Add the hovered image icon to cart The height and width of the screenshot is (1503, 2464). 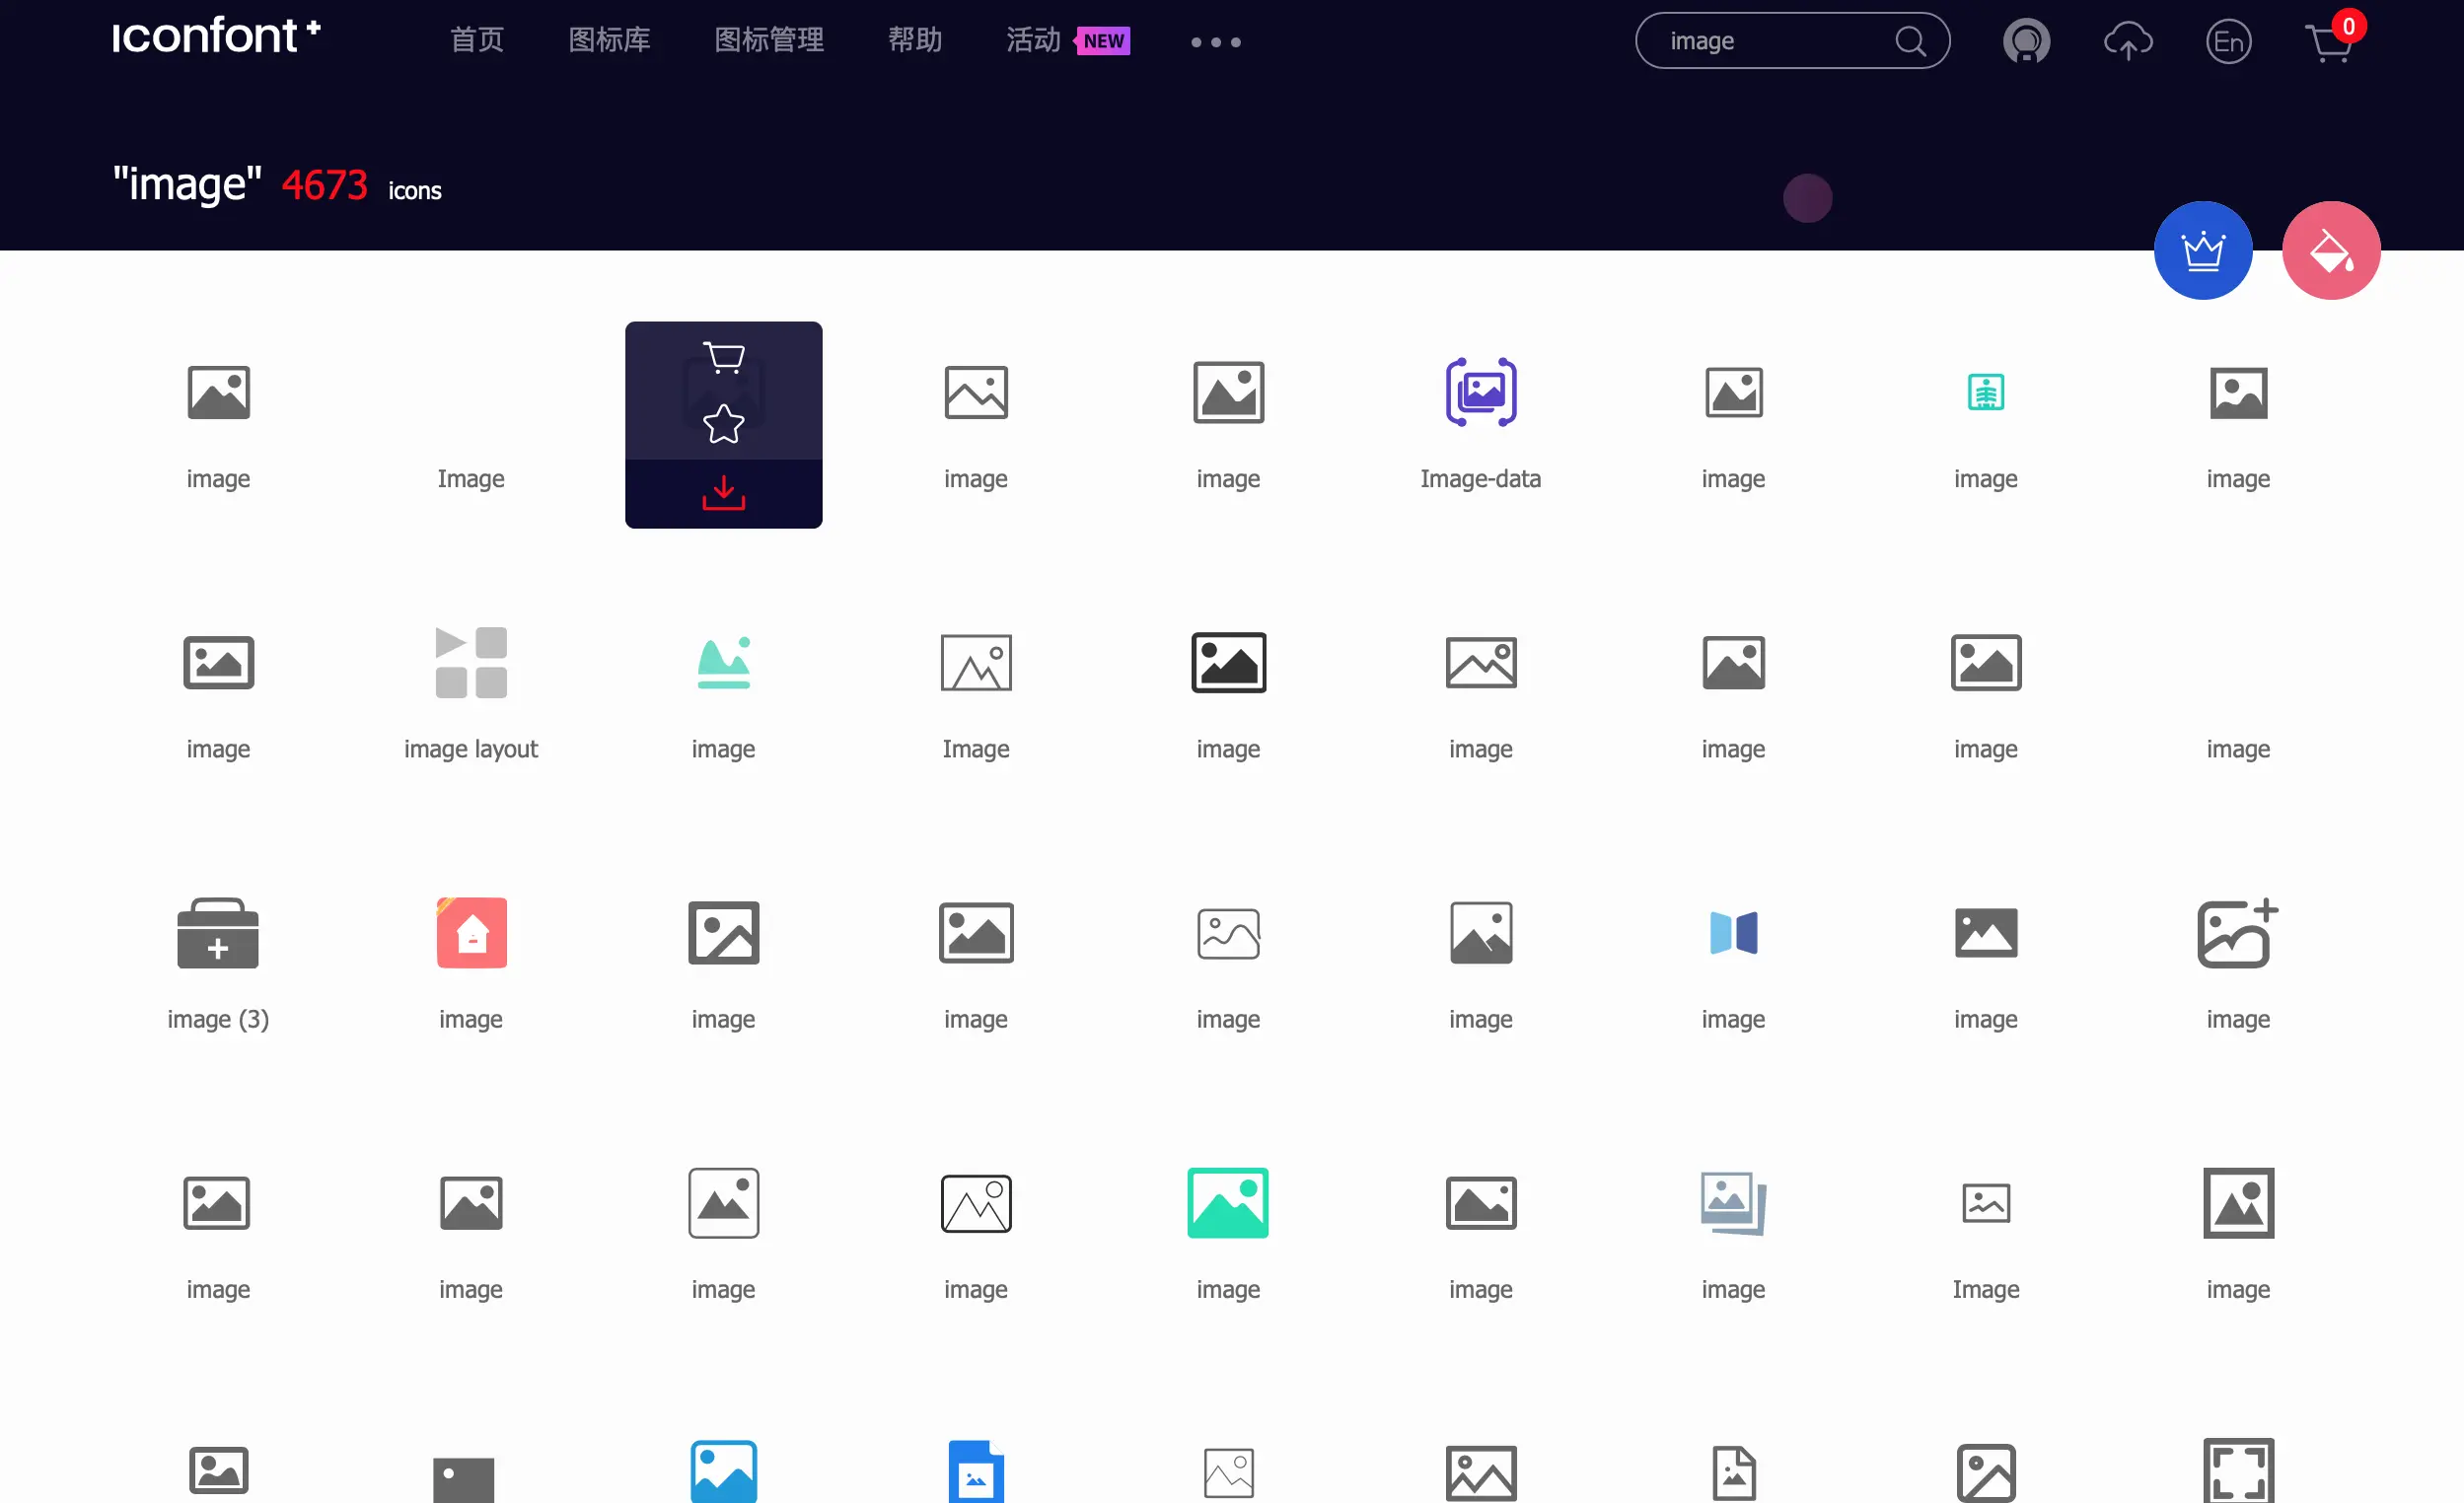[723, 357]
